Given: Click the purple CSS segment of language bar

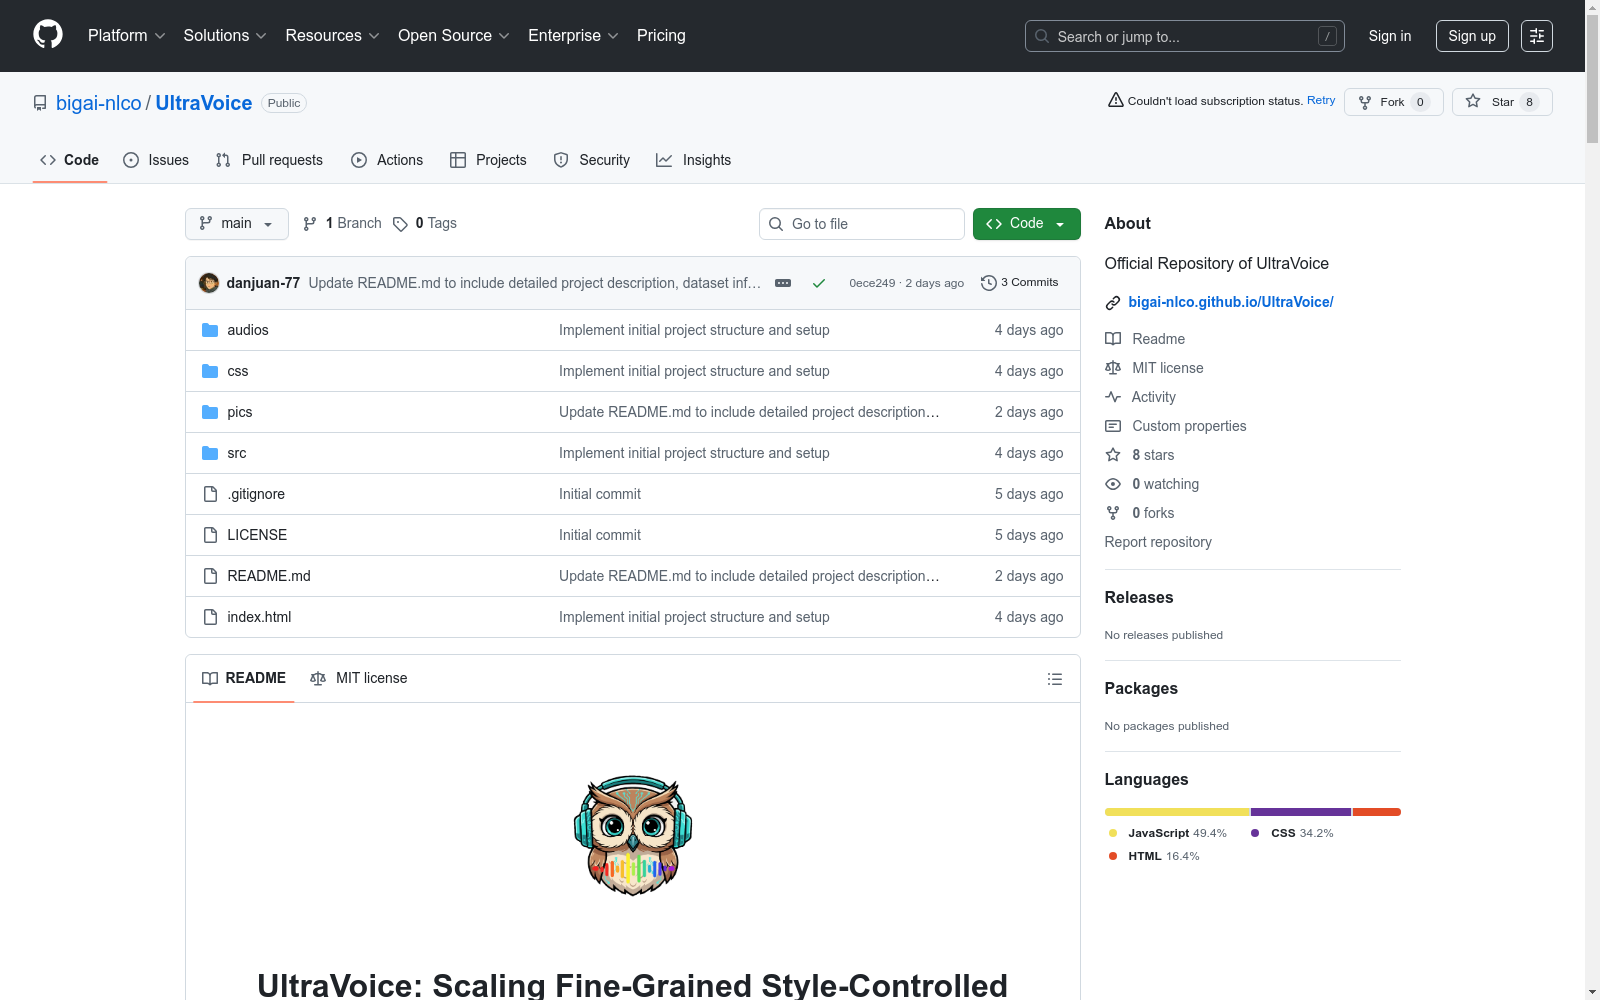Looking at the screenshot, I should click(x=1301, y=812).
